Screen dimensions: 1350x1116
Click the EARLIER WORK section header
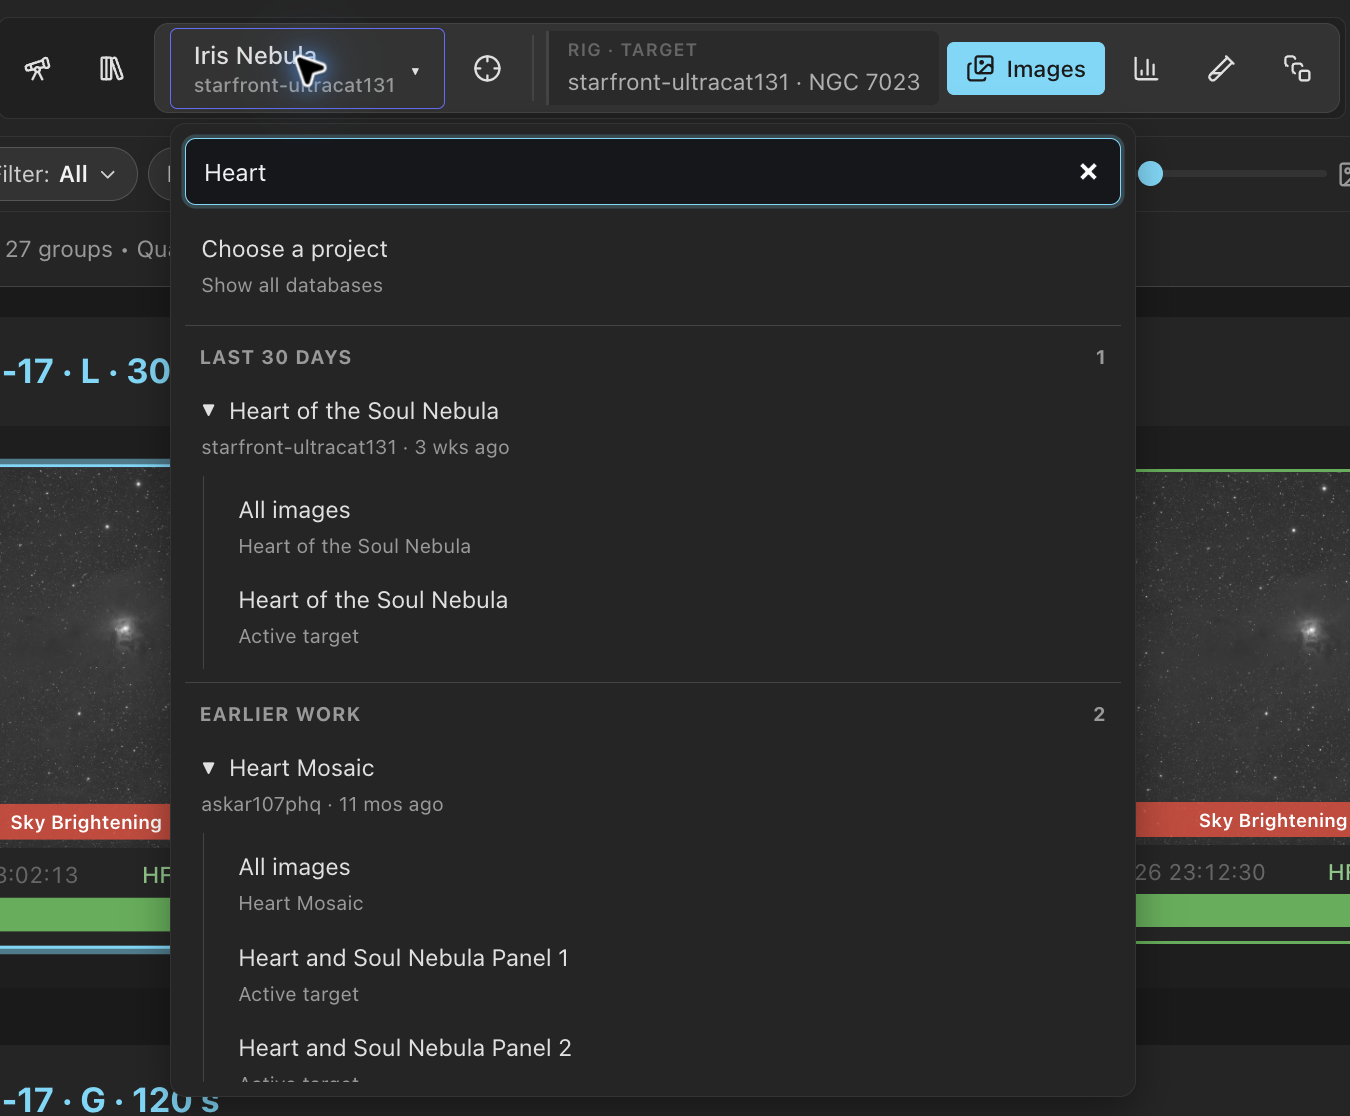click(280, 714)
